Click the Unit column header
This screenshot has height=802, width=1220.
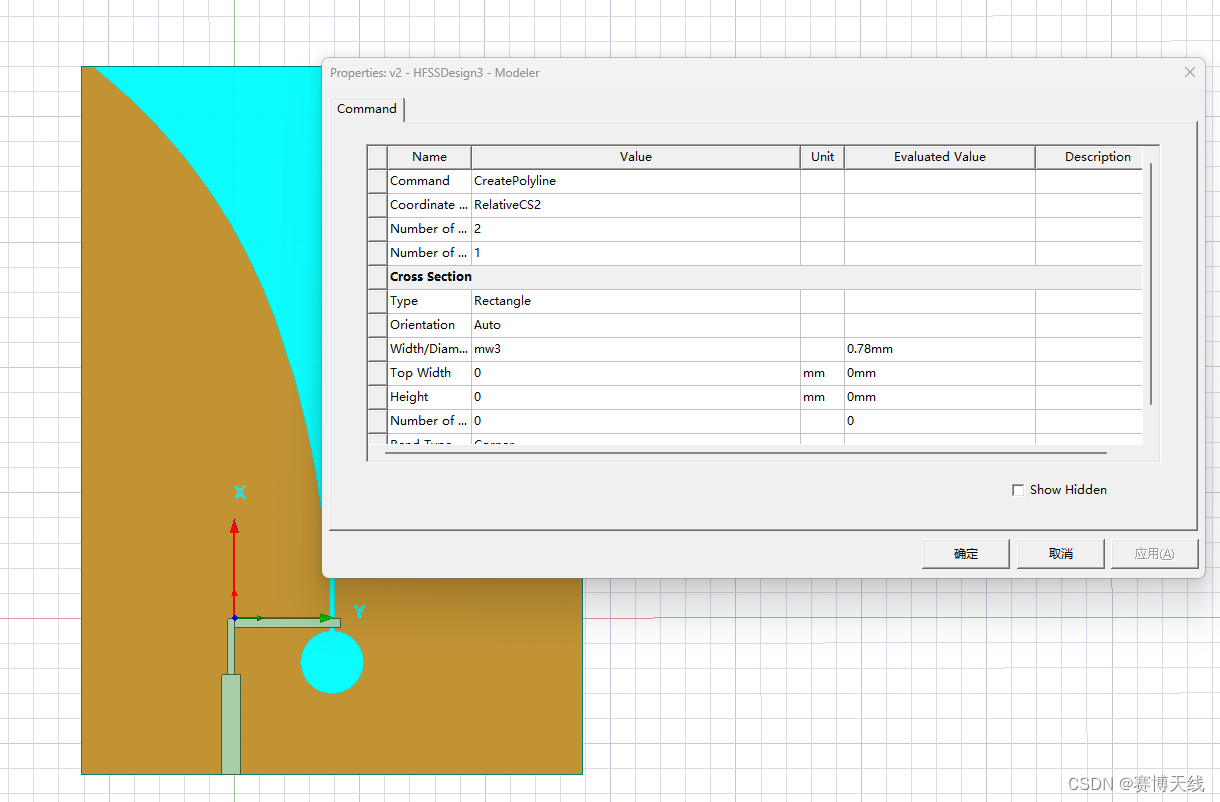tap(823, 157)
